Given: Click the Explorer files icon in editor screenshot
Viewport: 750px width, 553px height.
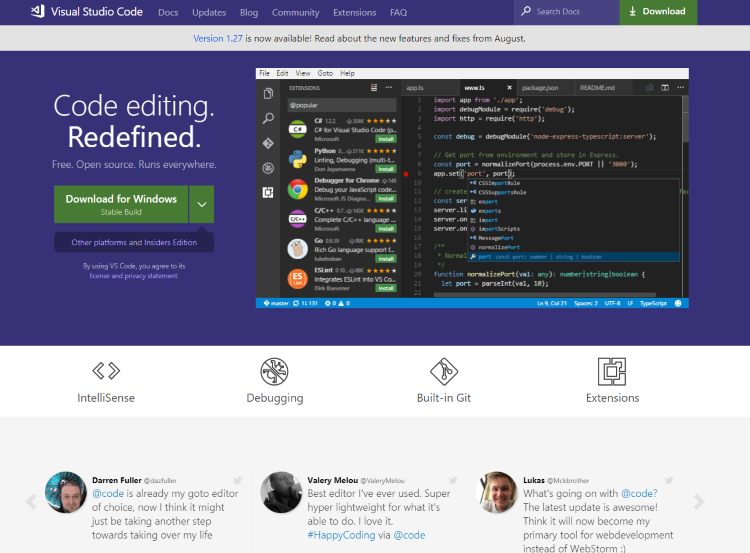Looking at the screenshot, I should pos(268,93).
